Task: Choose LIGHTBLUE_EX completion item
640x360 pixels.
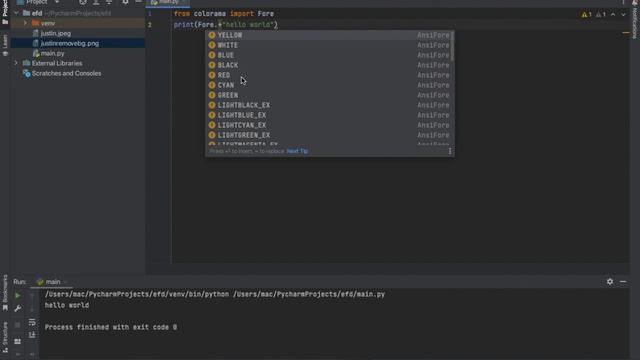Action: click(x=329, y=115)
